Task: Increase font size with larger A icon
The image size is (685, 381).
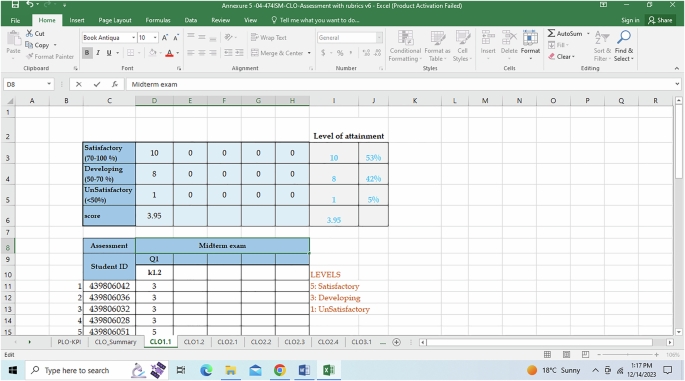Action: [165, 38]
